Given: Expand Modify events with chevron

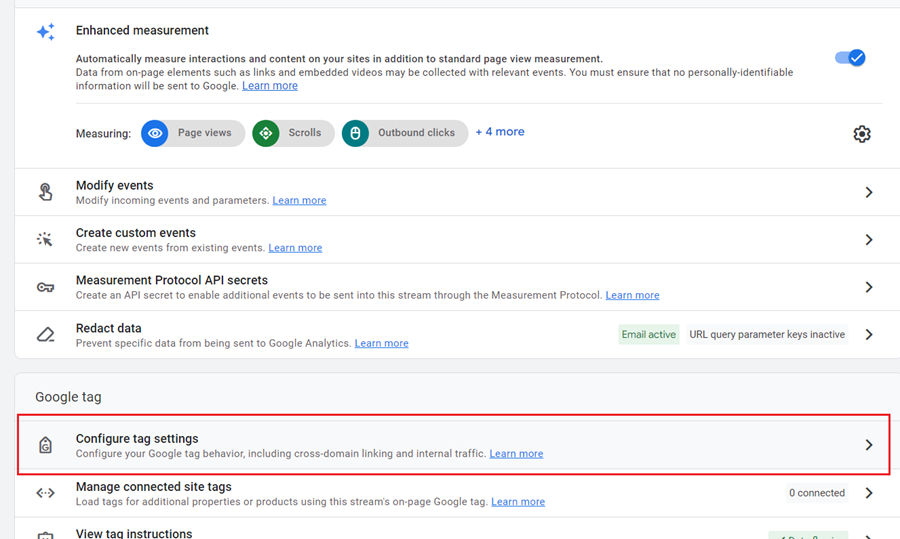Looking at the screenshot, I should (868, 192).
